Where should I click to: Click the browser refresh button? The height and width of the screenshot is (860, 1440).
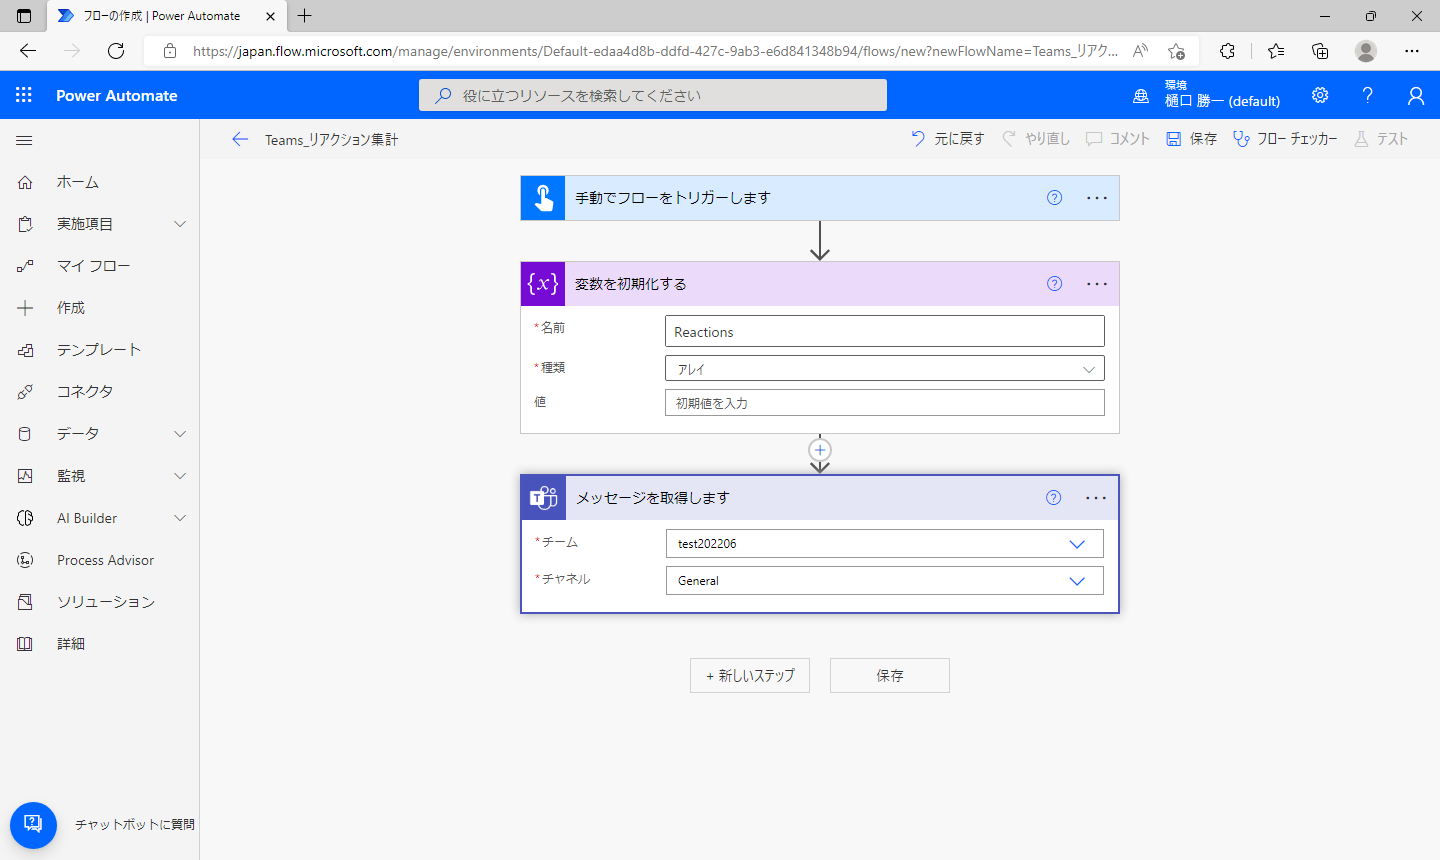click(x=116, y=51)
